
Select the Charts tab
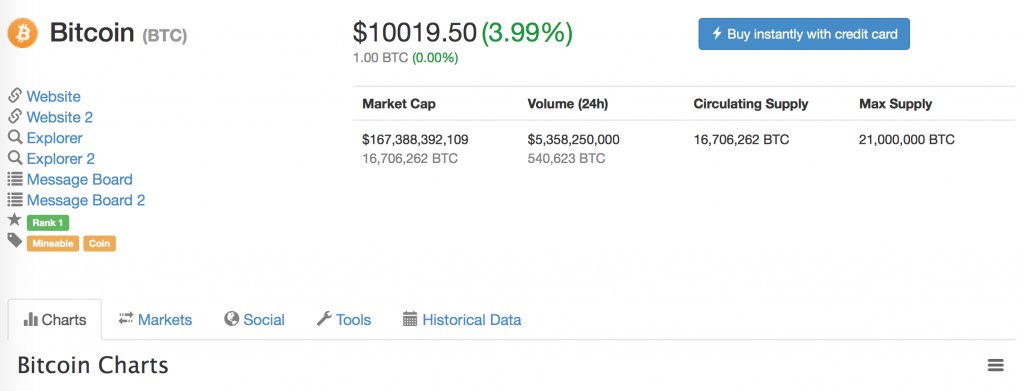[55, 319]
